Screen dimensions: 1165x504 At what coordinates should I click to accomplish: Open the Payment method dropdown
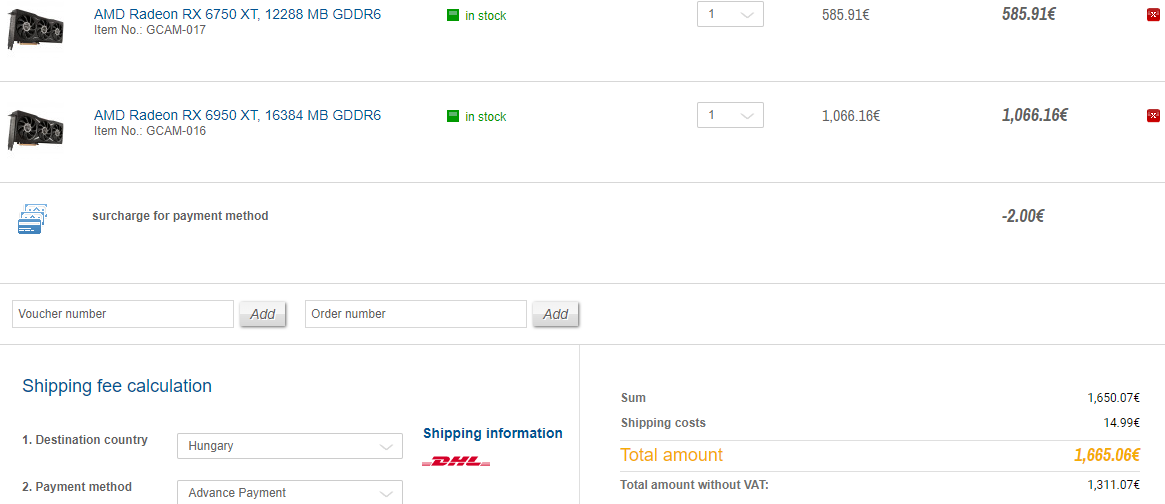[x=290, y=492]
